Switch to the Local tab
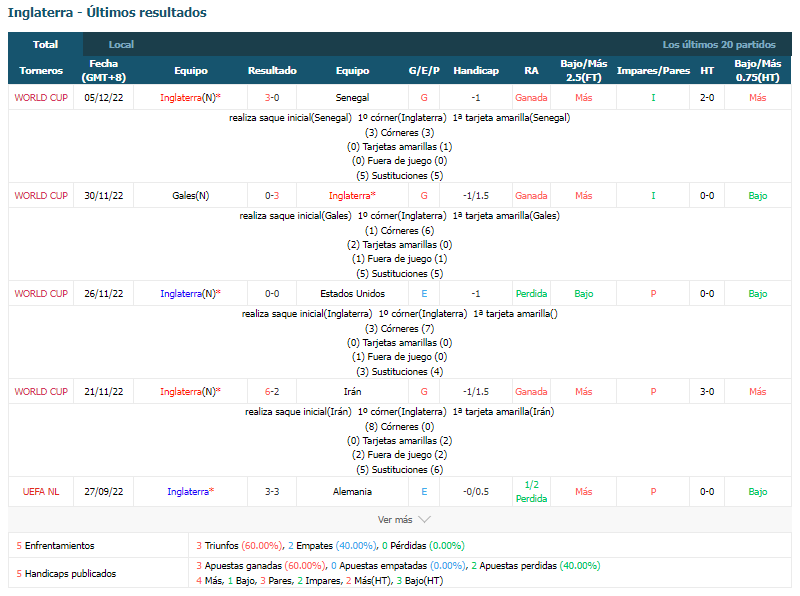Screen dimensions: 800x596 point(121,44)
